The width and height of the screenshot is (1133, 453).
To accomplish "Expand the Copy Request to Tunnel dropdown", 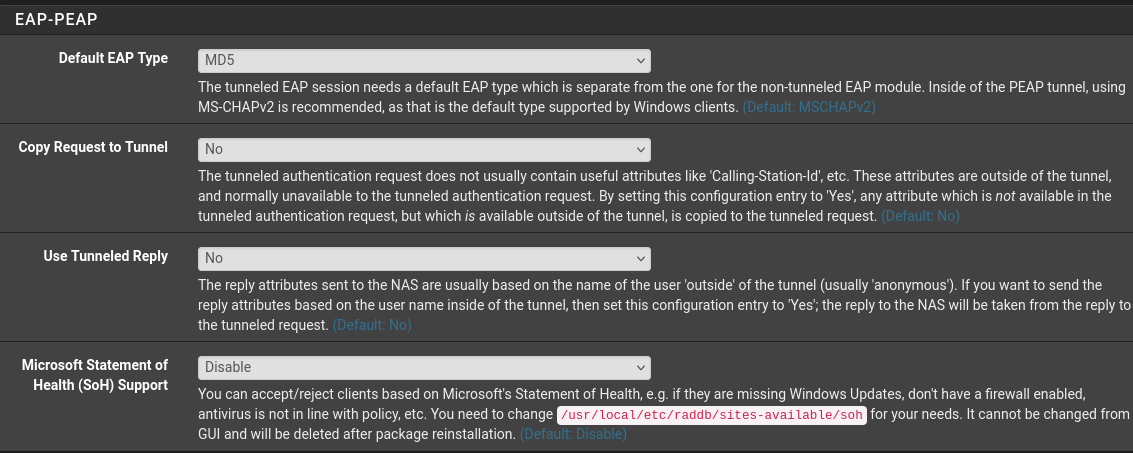I will pyautogui.click(x=424, y=149).
